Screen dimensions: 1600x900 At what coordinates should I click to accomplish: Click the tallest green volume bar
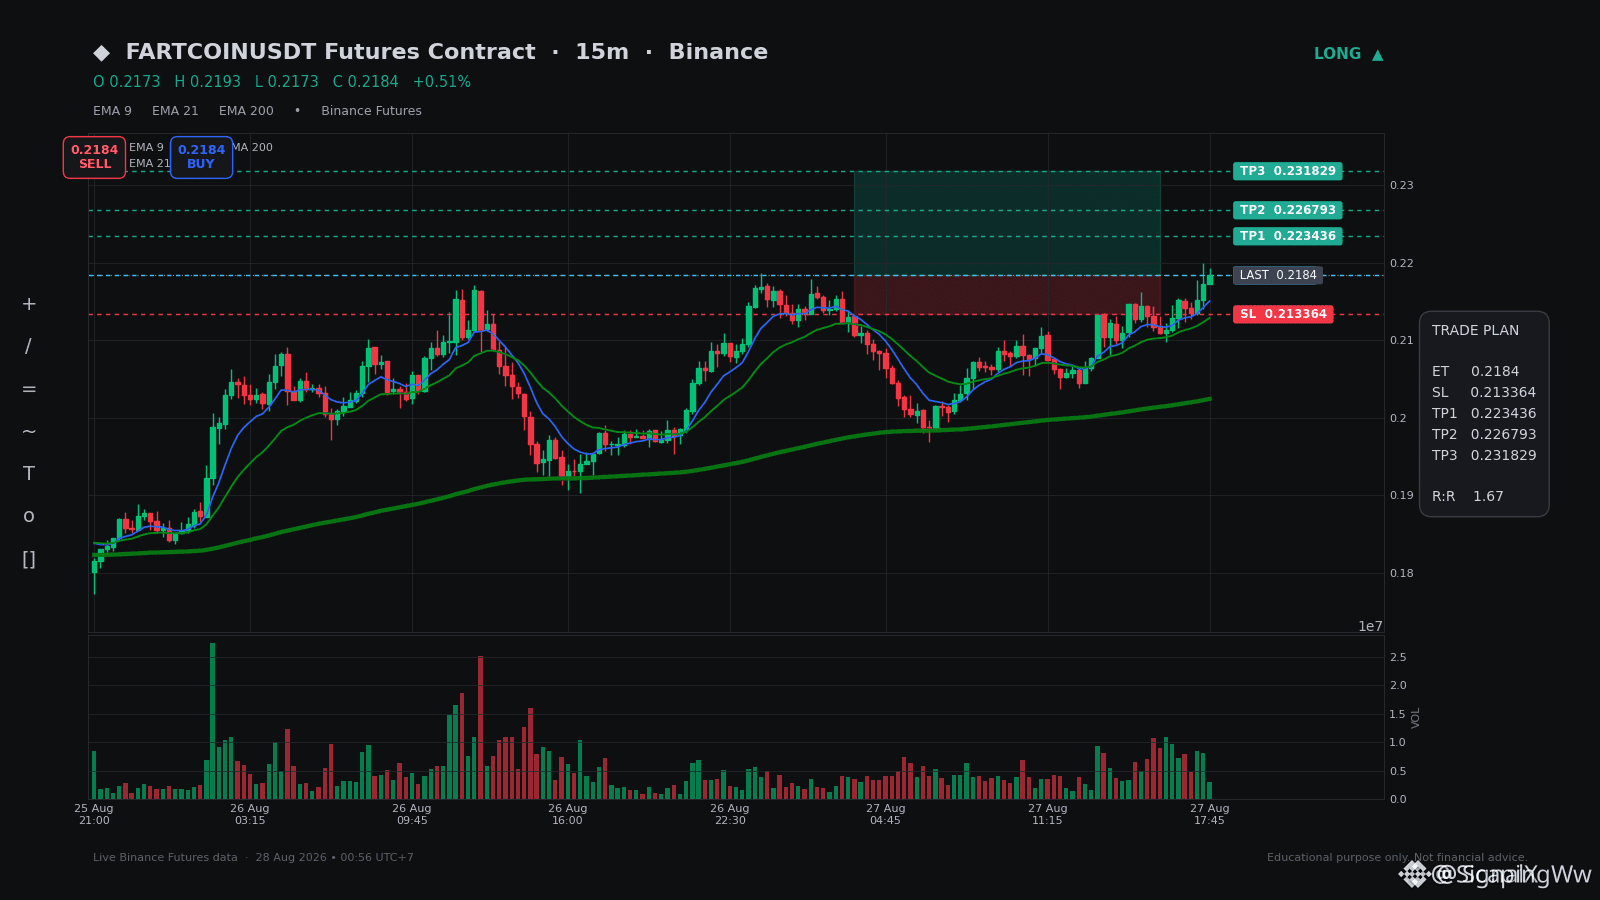212,721
